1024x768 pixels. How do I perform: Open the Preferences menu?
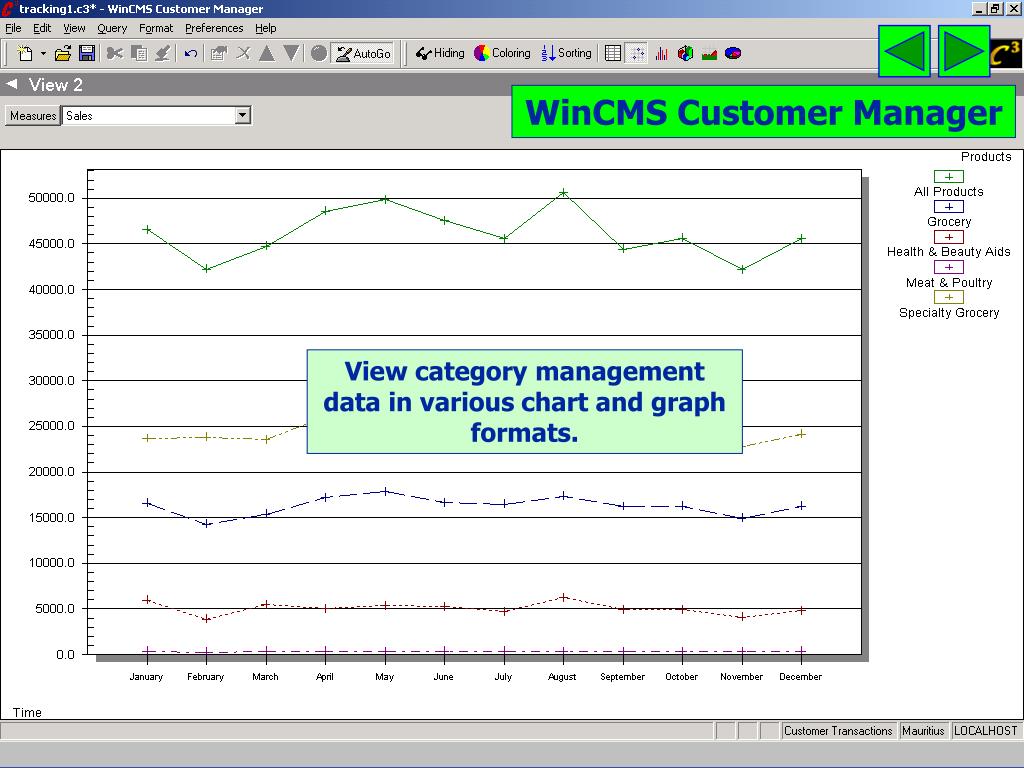point(214,28)
